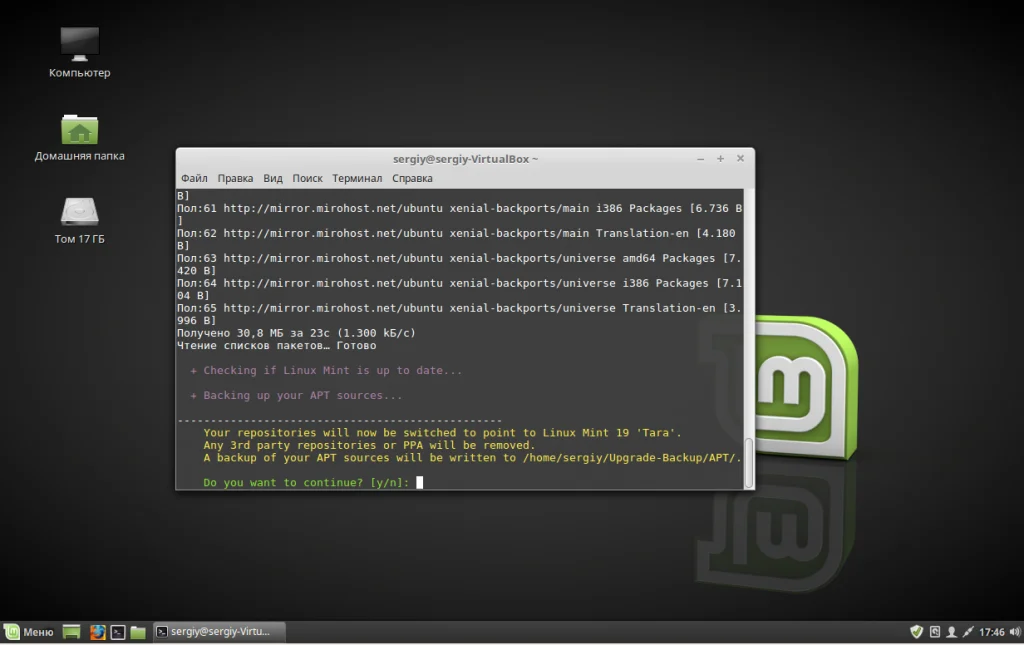Open the Терминал menu
The image size is (1024, 645).
click(x=357, y=178)
